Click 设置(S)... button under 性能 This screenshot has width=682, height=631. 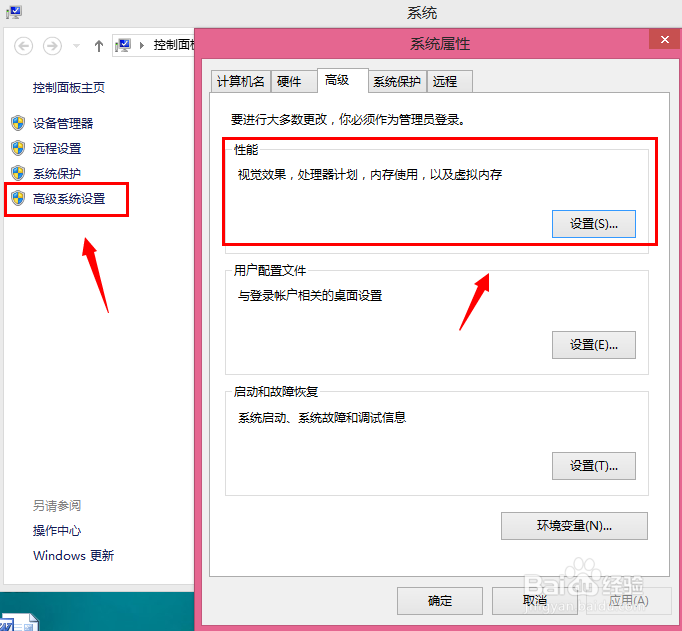click(594, 224)
